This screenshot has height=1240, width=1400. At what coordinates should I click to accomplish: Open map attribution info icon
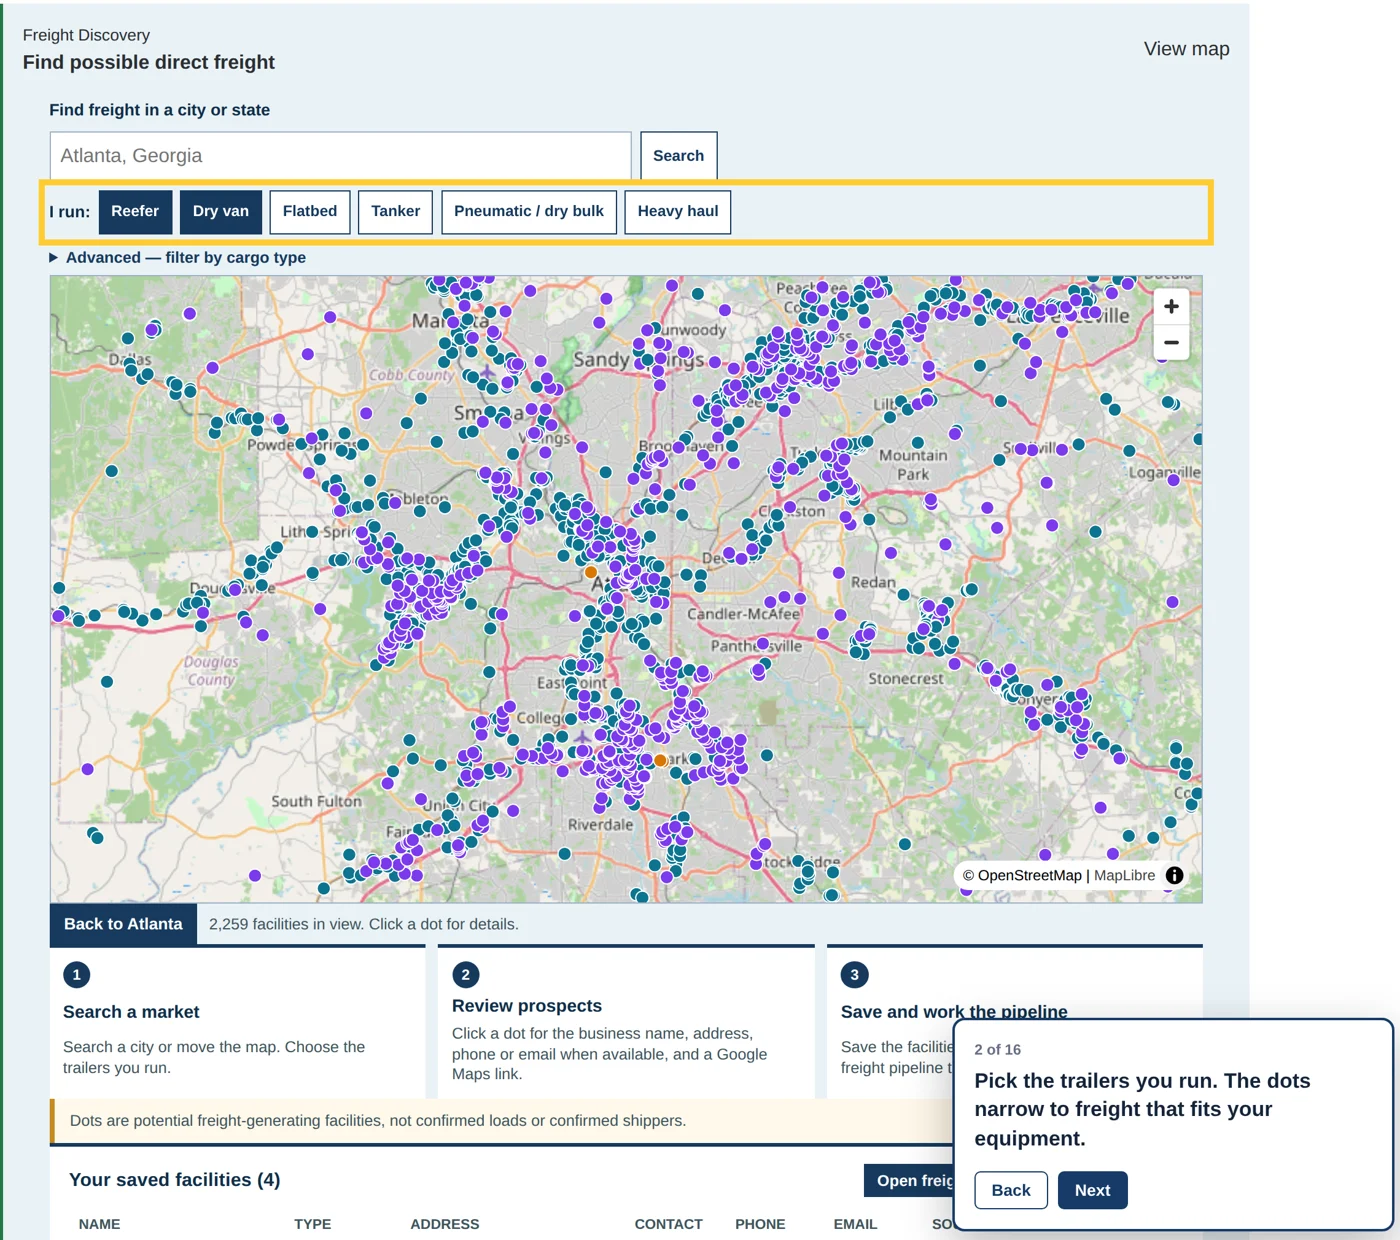[x=1175, y=875]
